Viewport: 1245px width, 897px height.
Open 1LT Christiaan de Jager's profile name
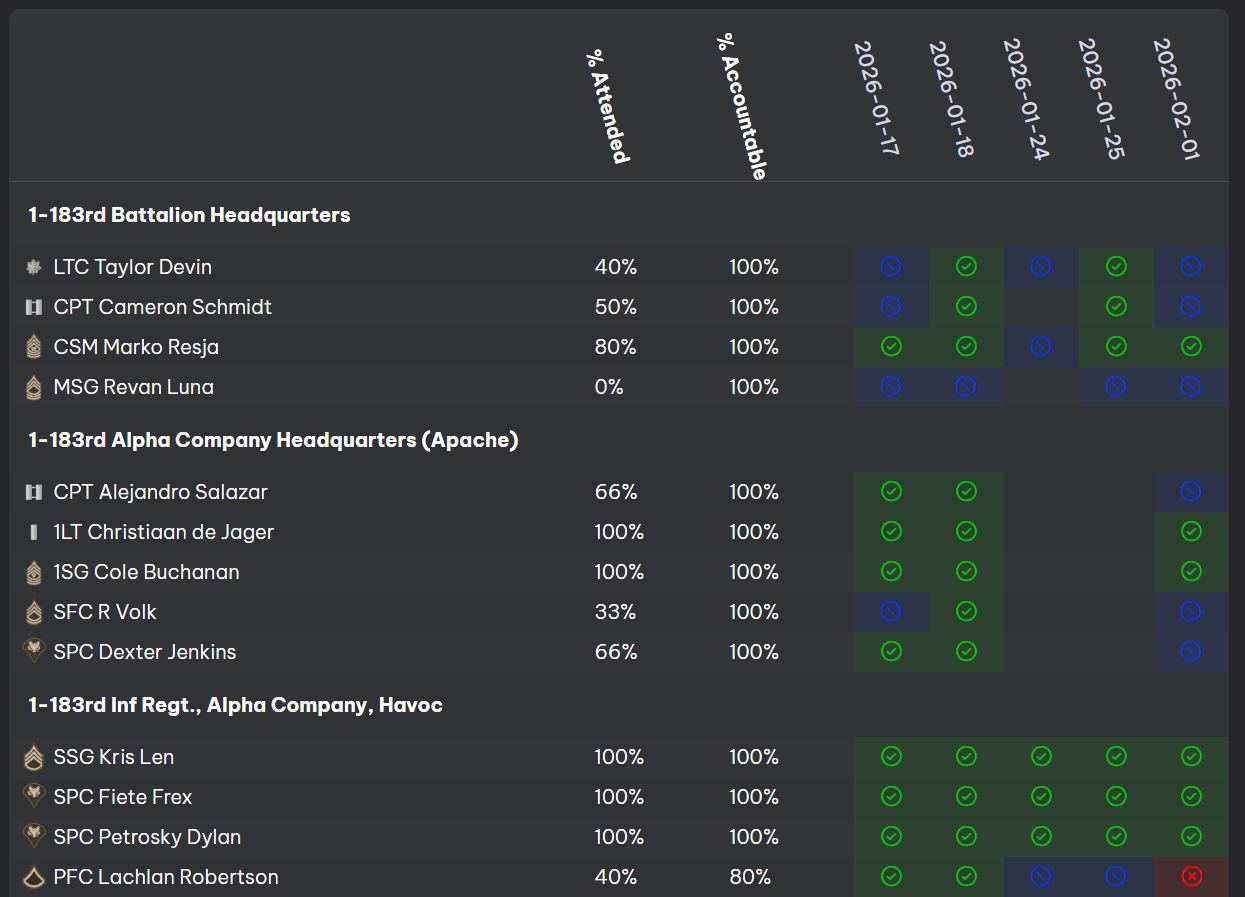click(x=163, y=532)
